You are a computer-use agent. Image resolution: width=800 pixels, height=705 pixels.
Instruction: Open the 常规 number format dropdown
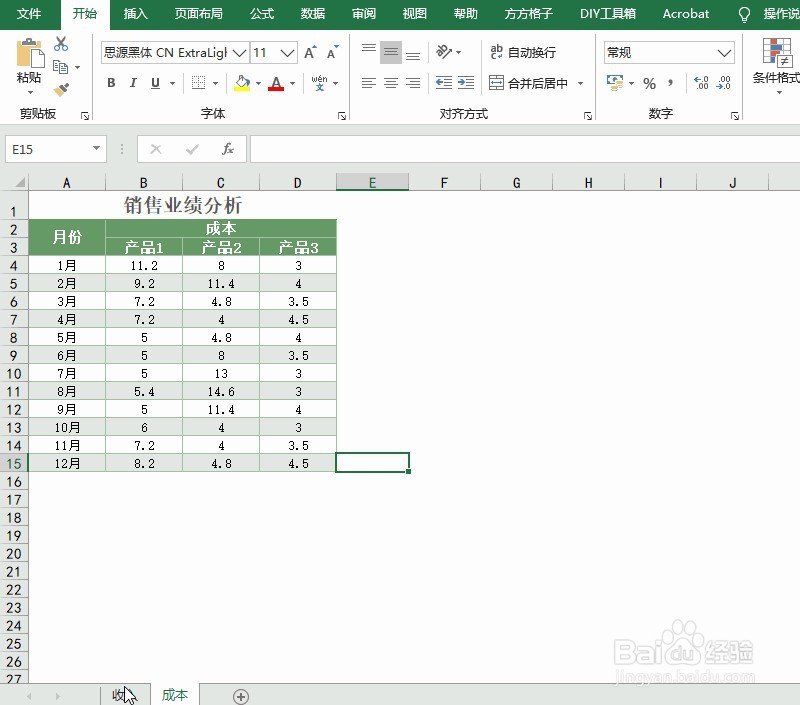tap(724, 53)
